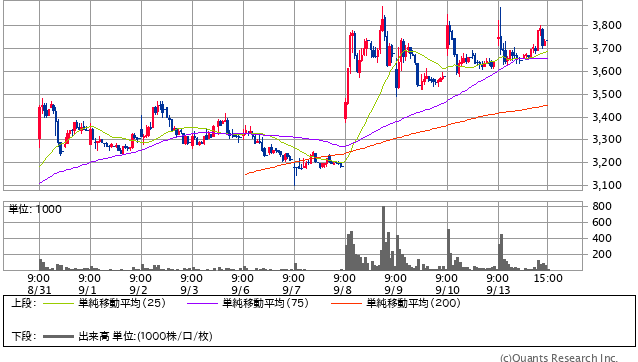Click the 3,300 price axis label

pos(607,139)
